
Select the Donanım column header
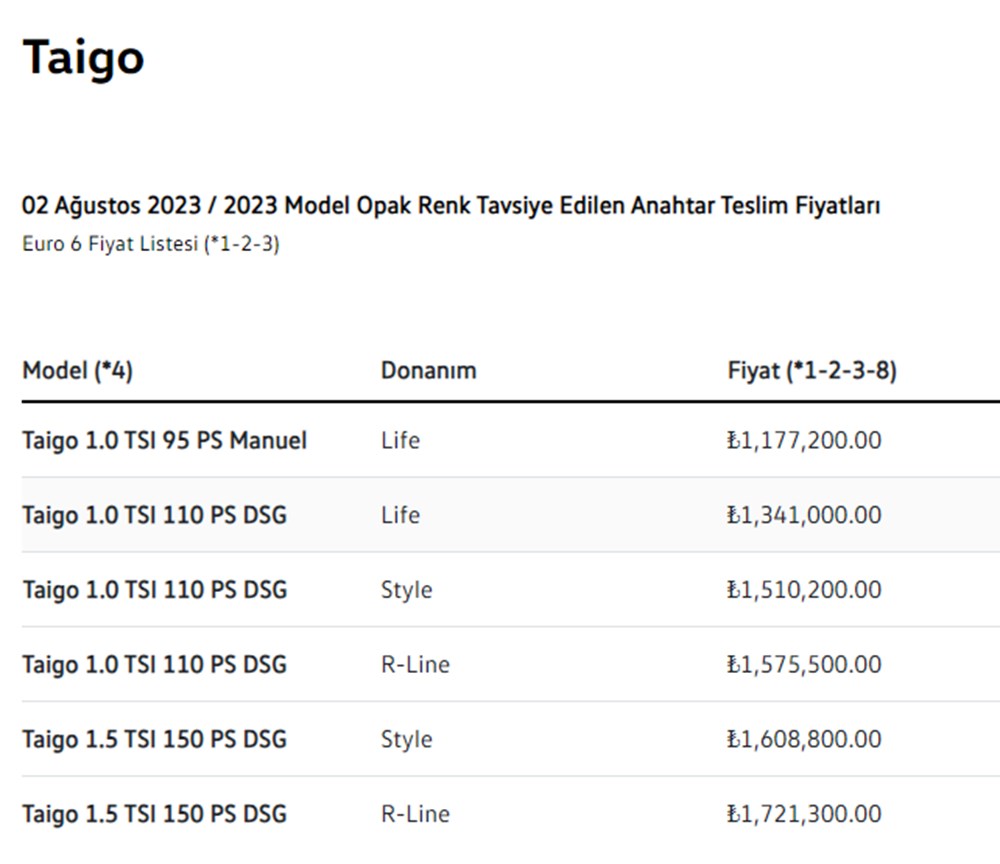pyautogui.click(x=428, y=371)
